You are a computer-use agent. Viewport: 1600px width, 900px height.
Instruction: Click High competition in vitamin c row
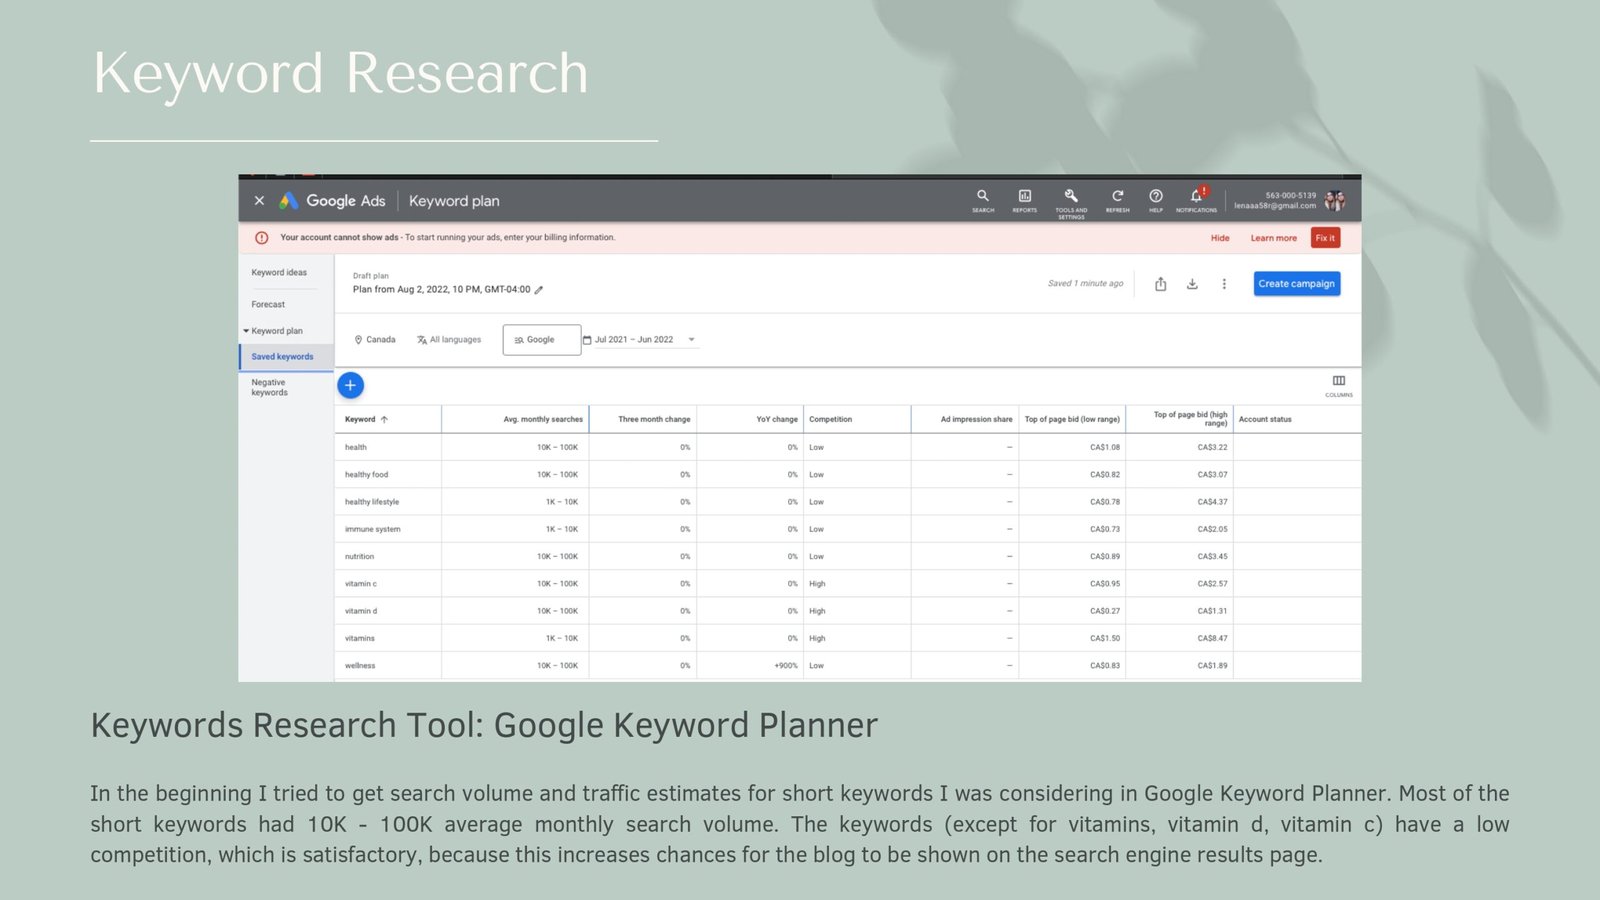(x=817, y=584)
